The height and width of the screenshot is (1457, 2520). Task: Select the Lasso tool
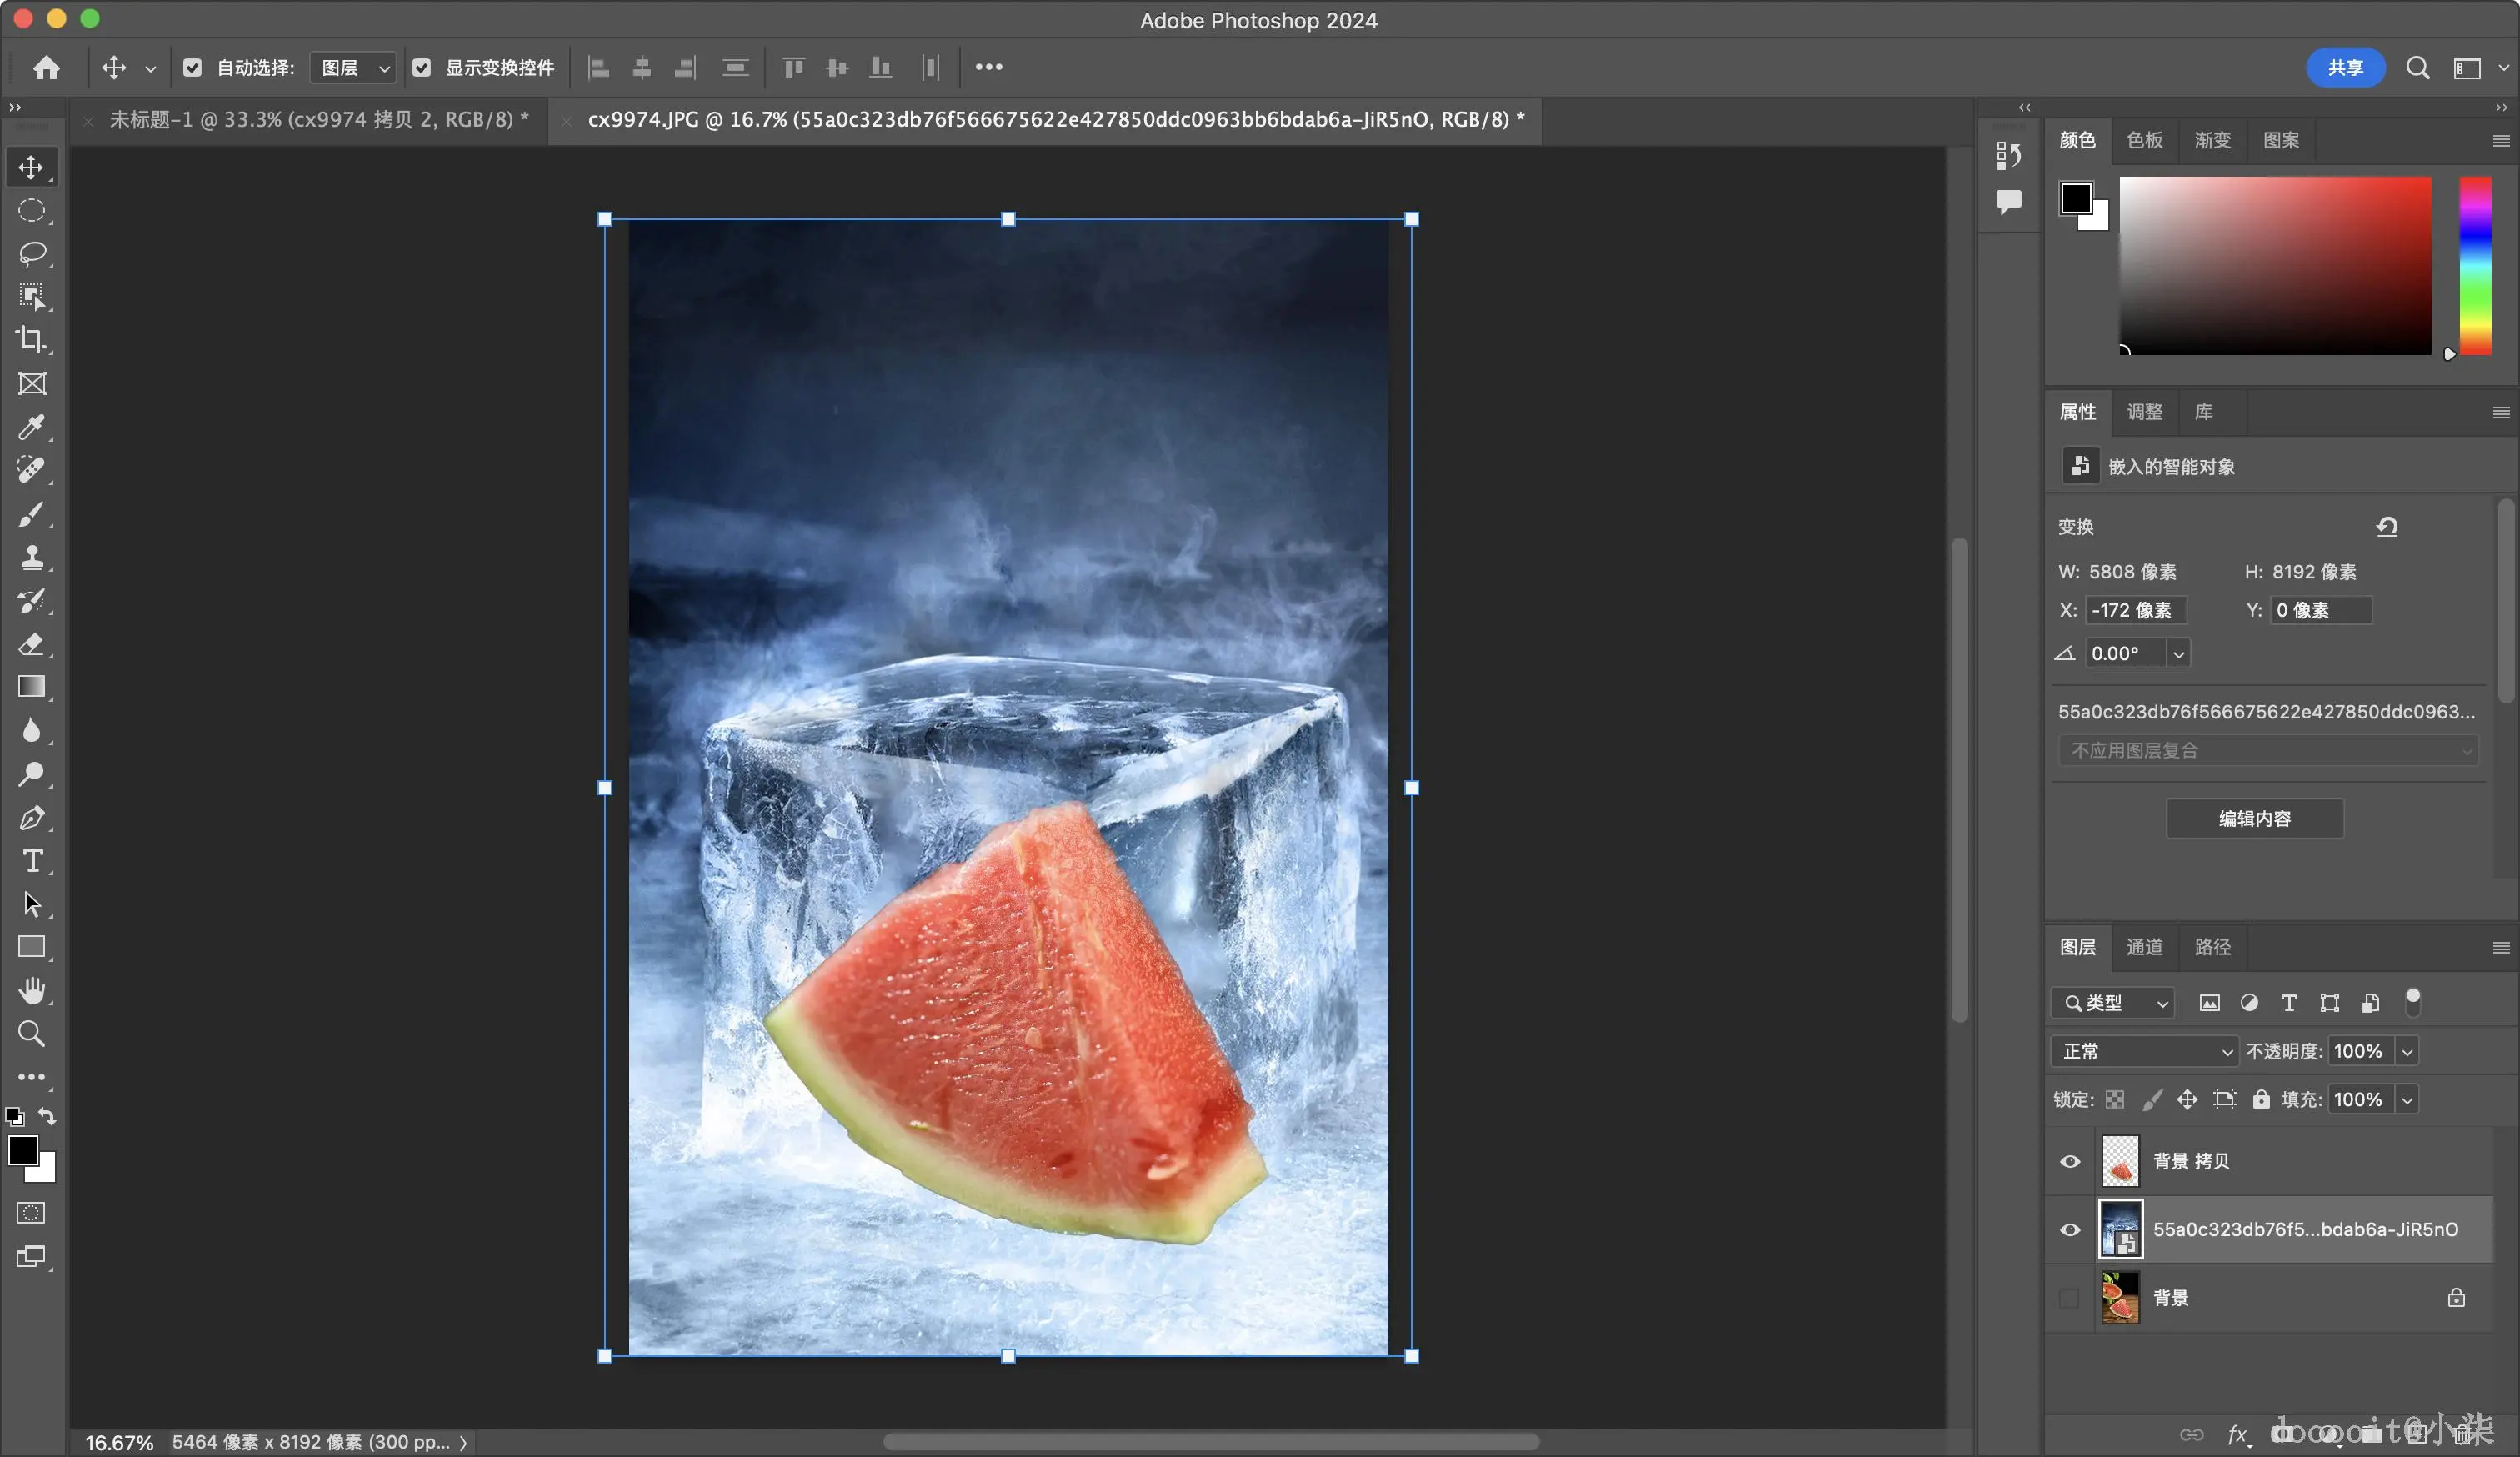(32, 253)
